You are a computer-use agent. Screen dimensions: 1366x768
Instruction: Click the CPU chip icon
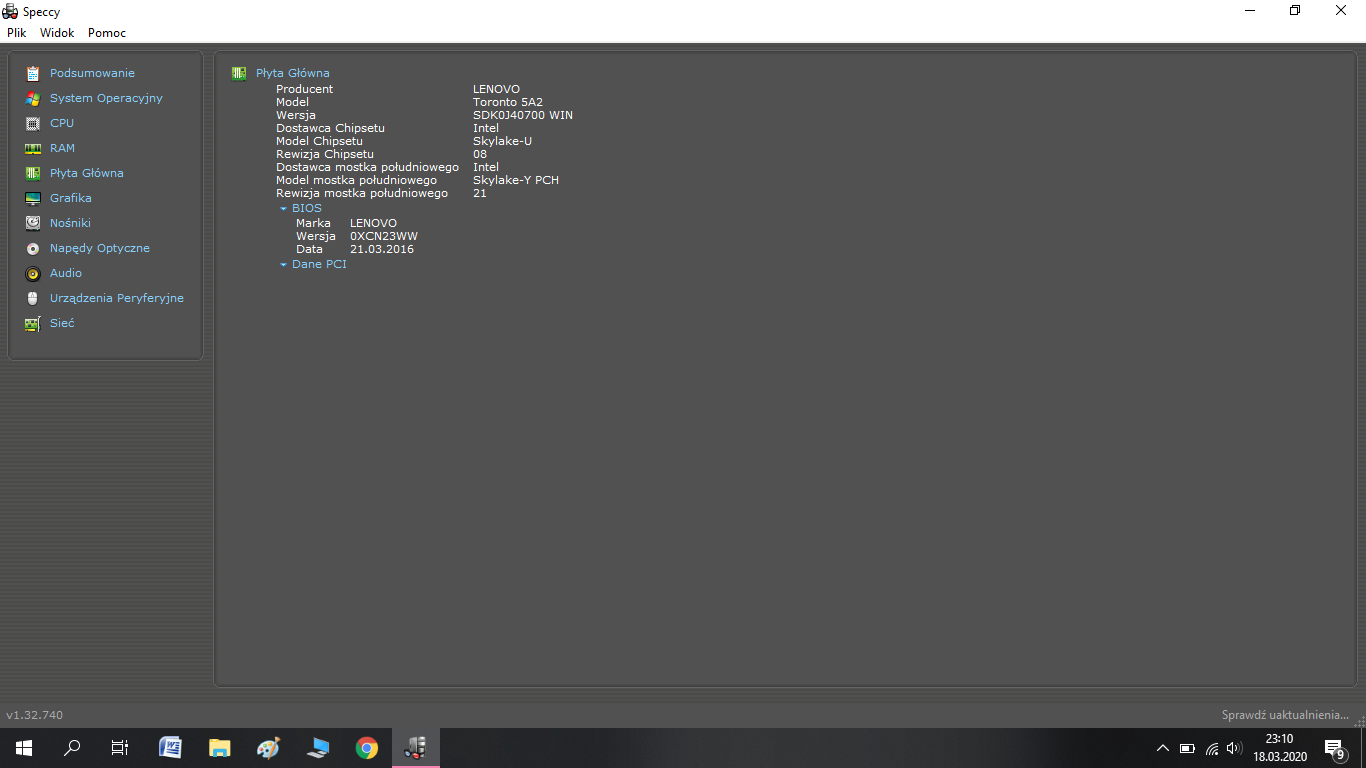click(x=33, y=123)
